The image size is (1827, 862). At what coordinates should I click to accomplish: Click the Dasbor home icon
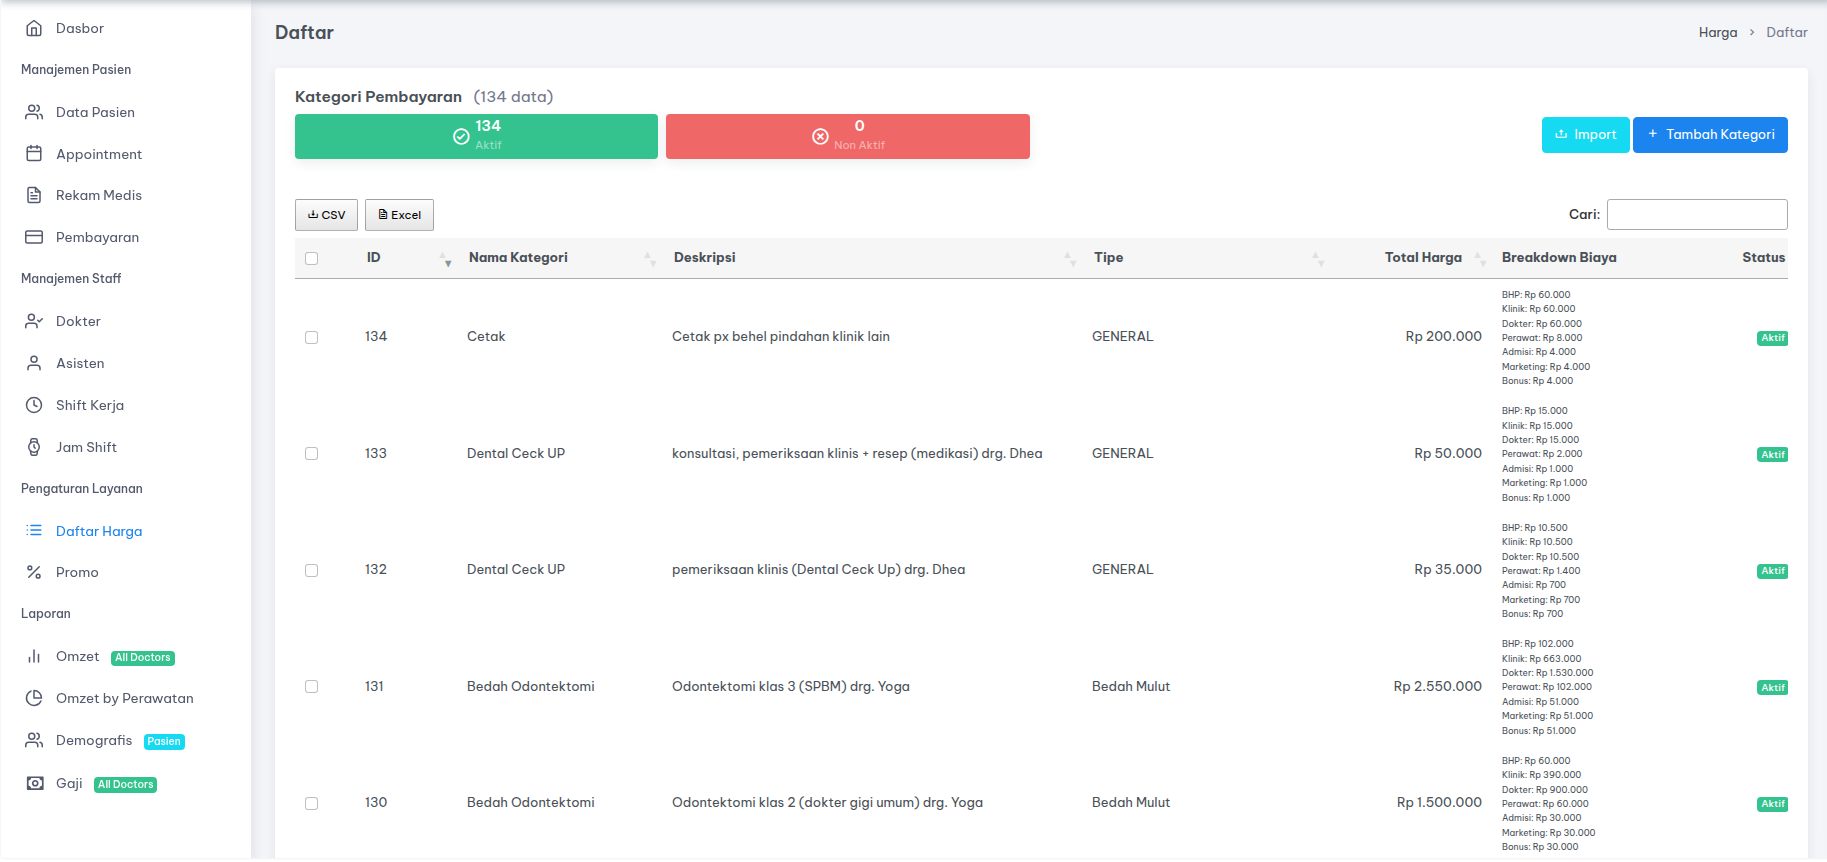(34, 28)
